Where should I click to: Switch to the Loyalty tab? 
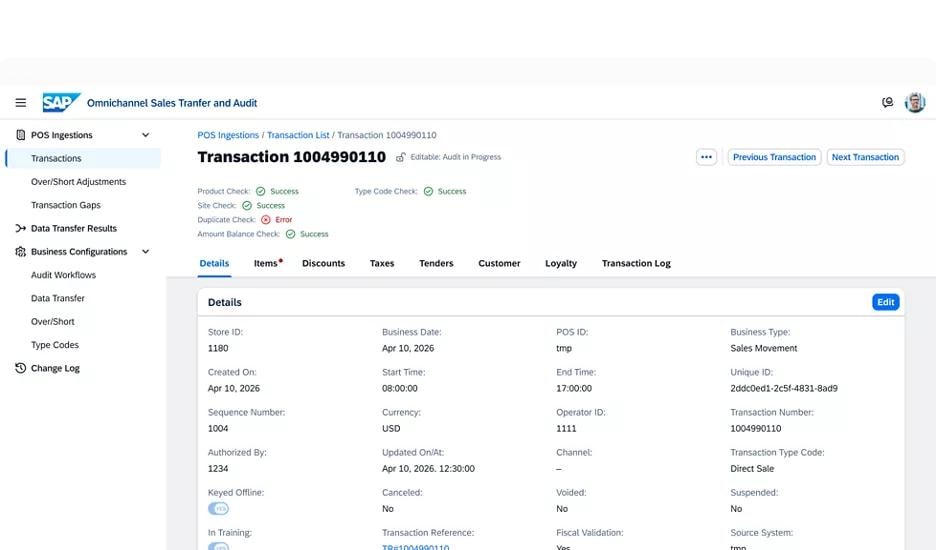point(561,263)
